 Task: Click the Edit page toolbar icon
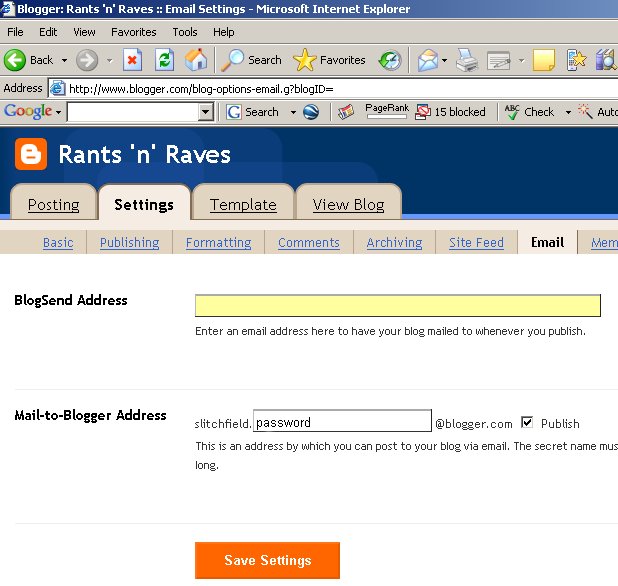pos(499,60)
